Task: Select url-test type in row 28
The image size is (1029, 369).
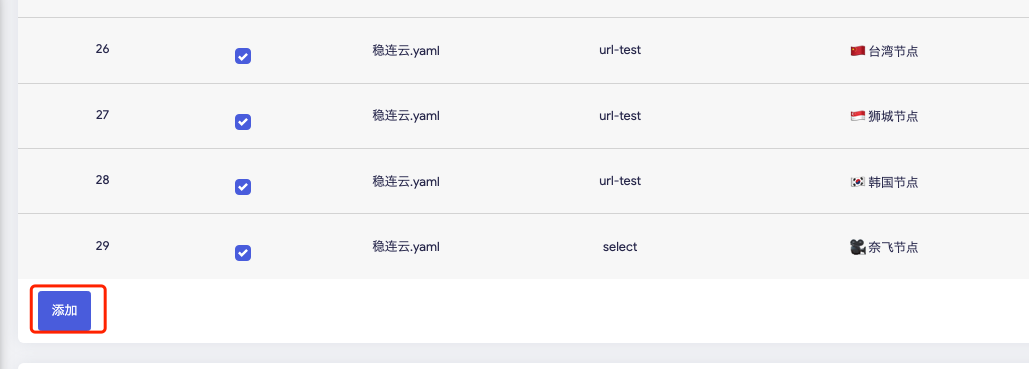Action: click(x=620, y=181)
